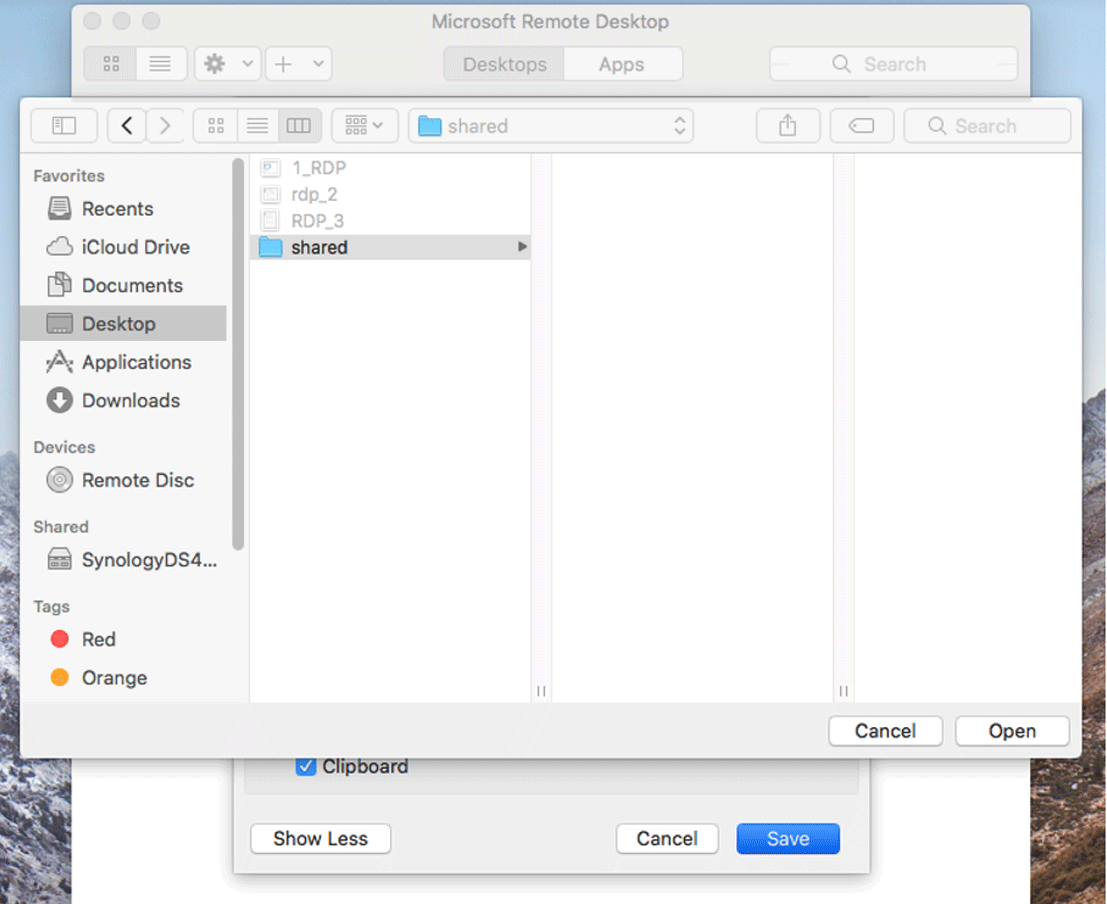Click the blue Save button
The image size is (1107, 904).
tap(788, 839)
